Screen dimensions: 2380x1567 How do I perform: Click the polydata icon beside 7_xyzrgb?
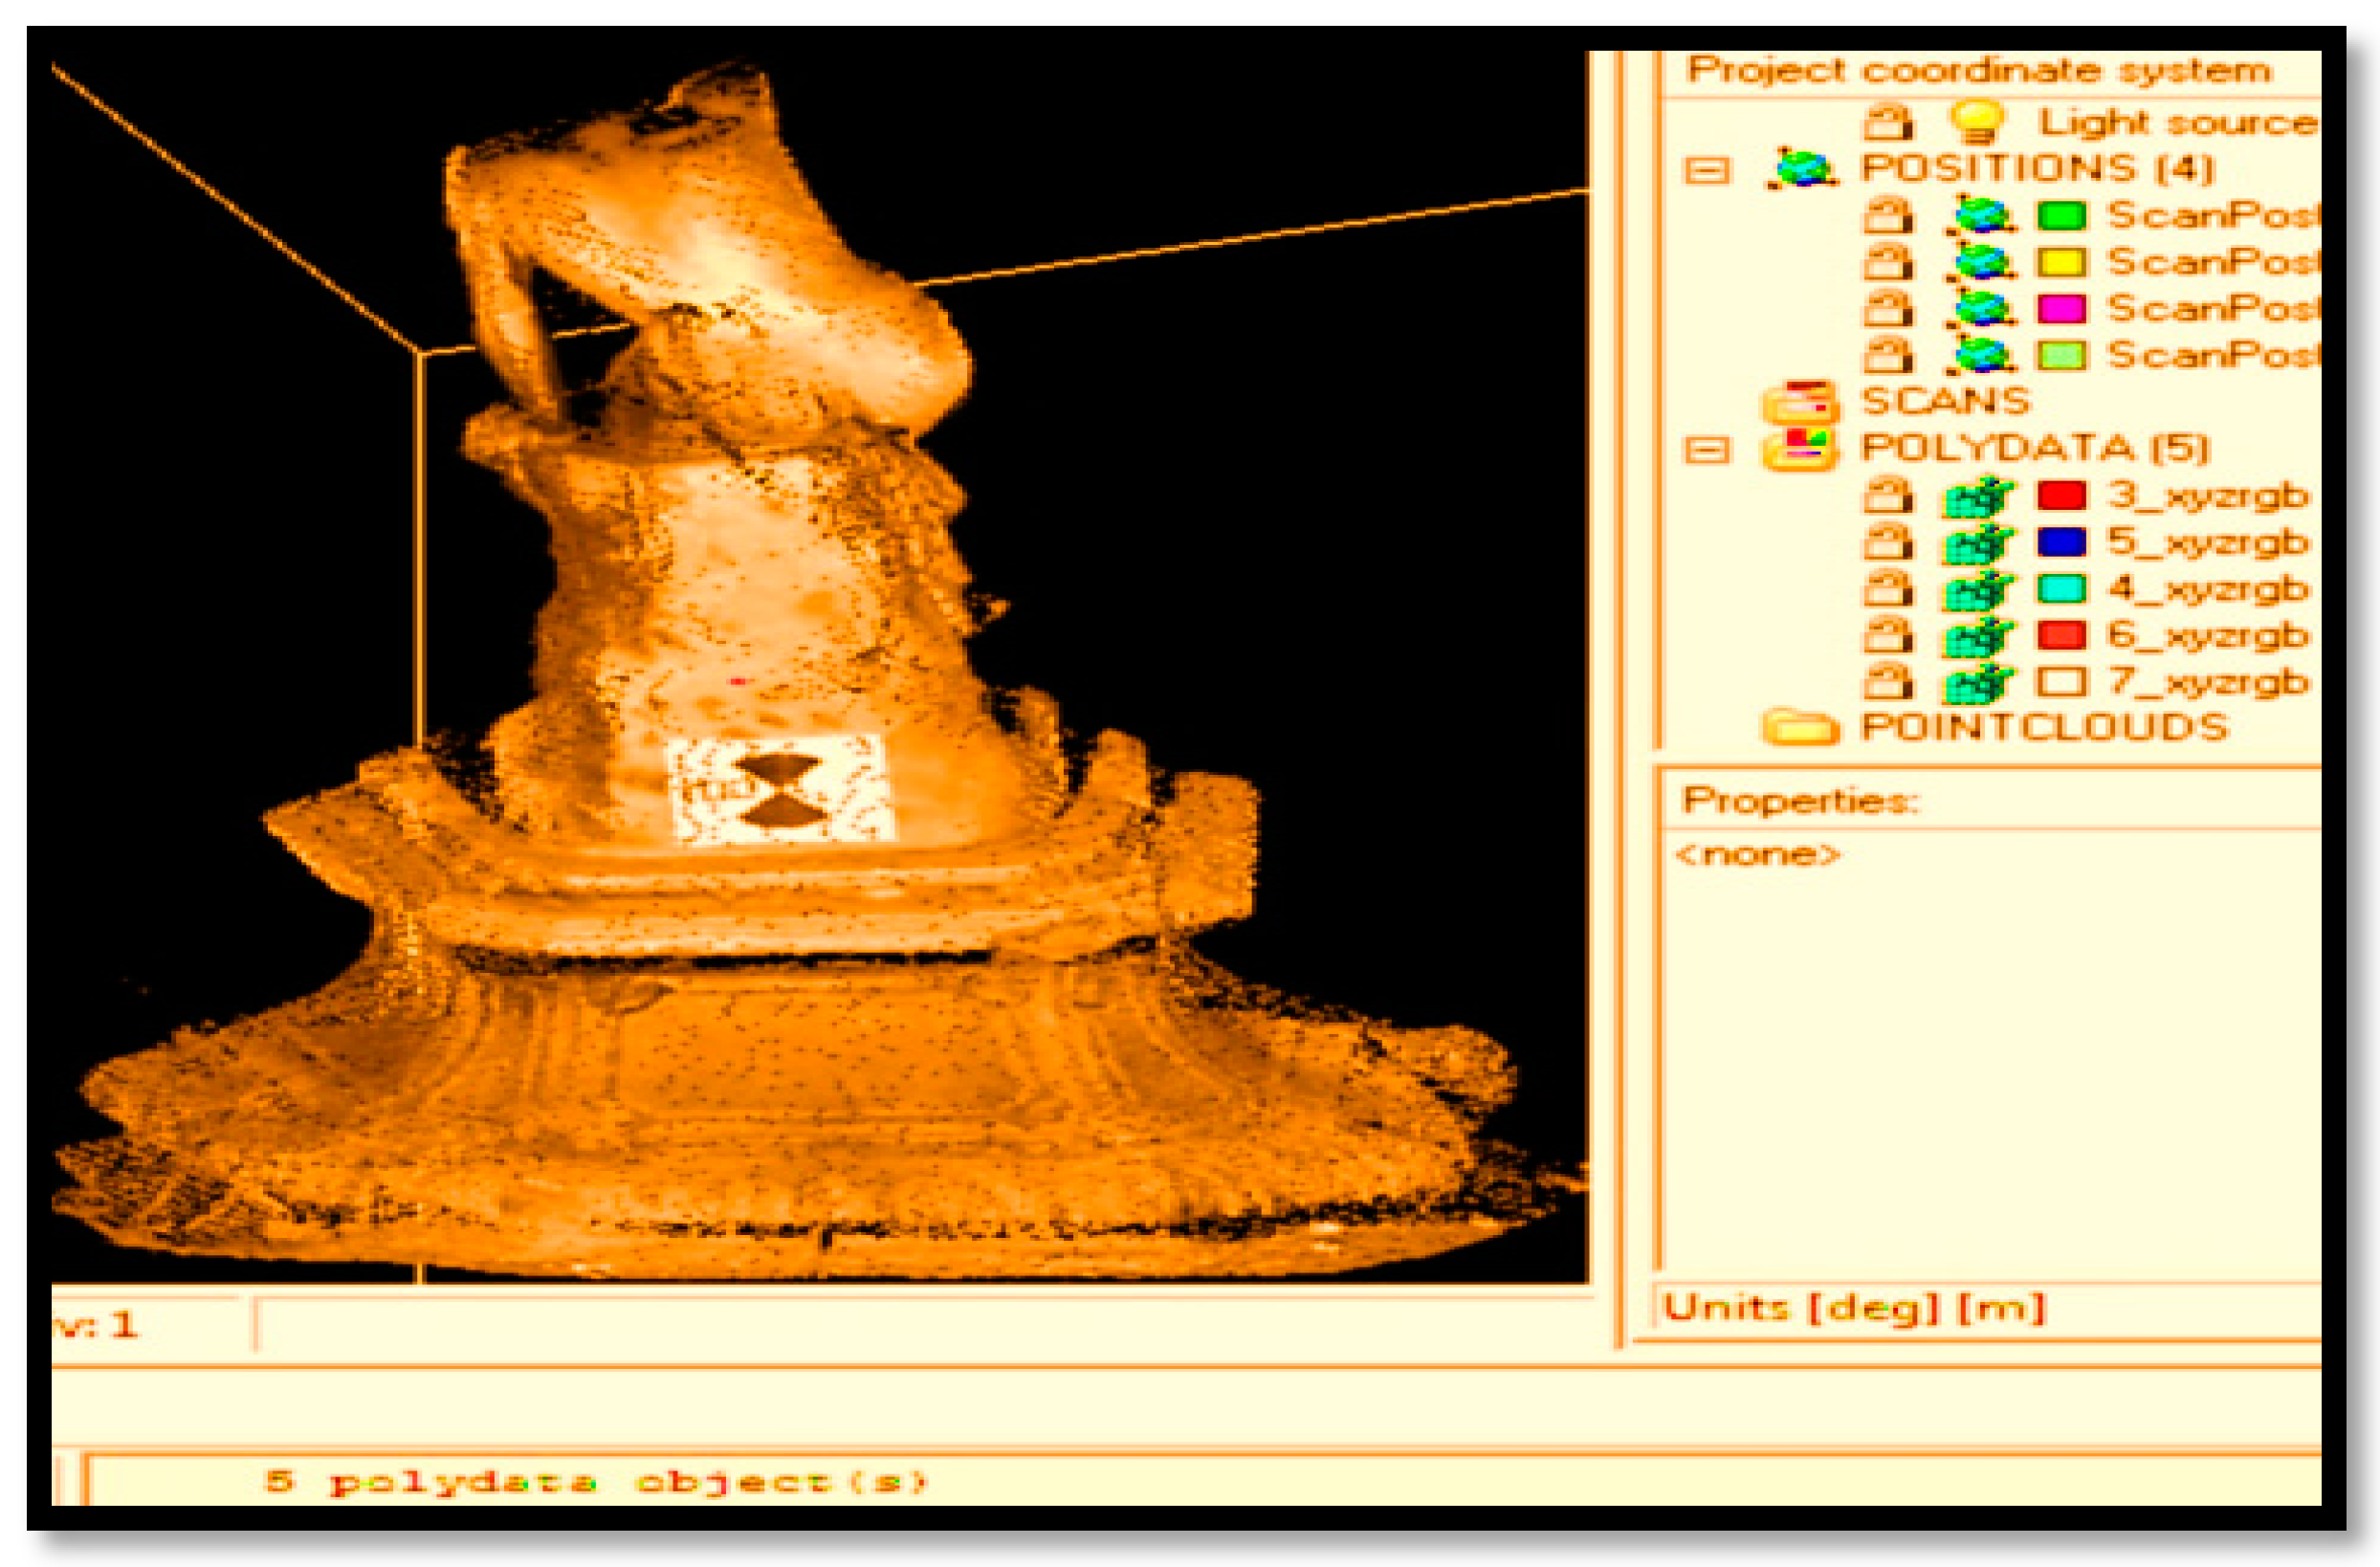tap(1977, 683)
